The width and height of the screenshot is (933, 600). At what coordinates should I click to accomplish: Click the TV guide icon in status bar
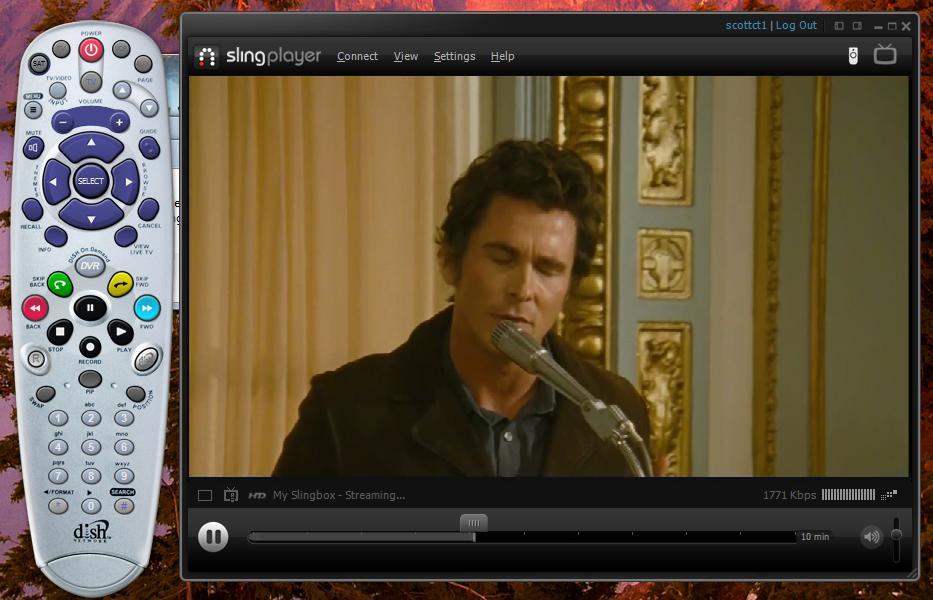[x=231, y=495]
